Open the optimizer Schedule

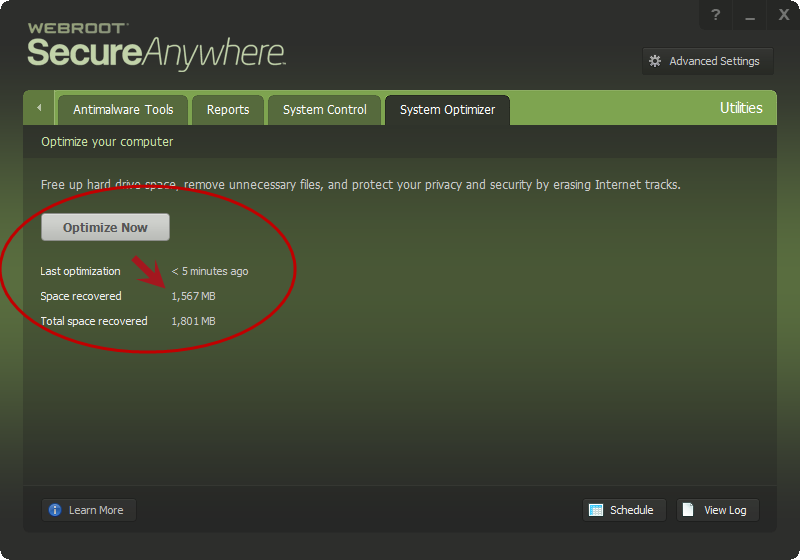pyautogui.click(x=624, y=510)
